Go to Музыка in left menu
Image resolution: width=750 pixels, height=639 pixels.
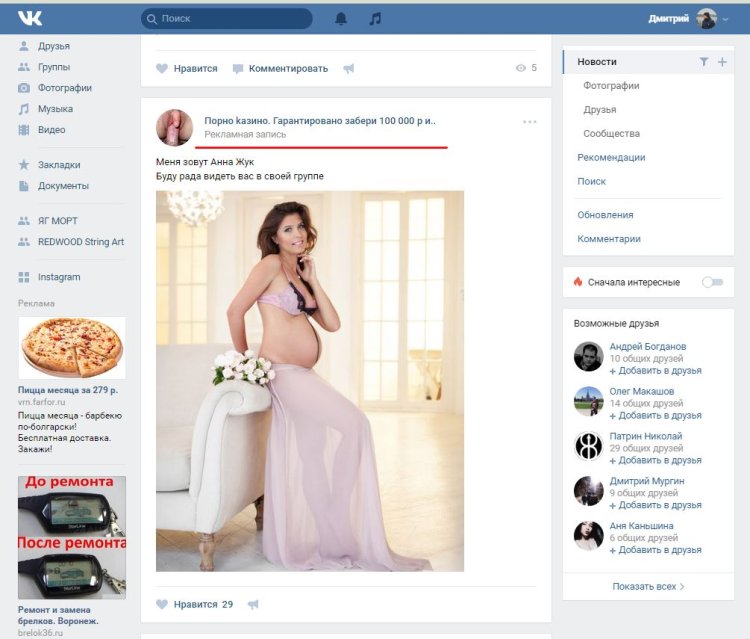(x=55, y=109)
